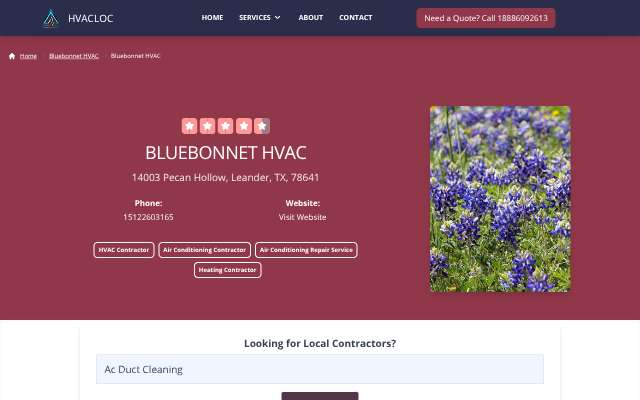The image size is (640, 400).
Task: Follow the Home breadcrumb link
Action: pyautogui.click(x=28, y=56)
